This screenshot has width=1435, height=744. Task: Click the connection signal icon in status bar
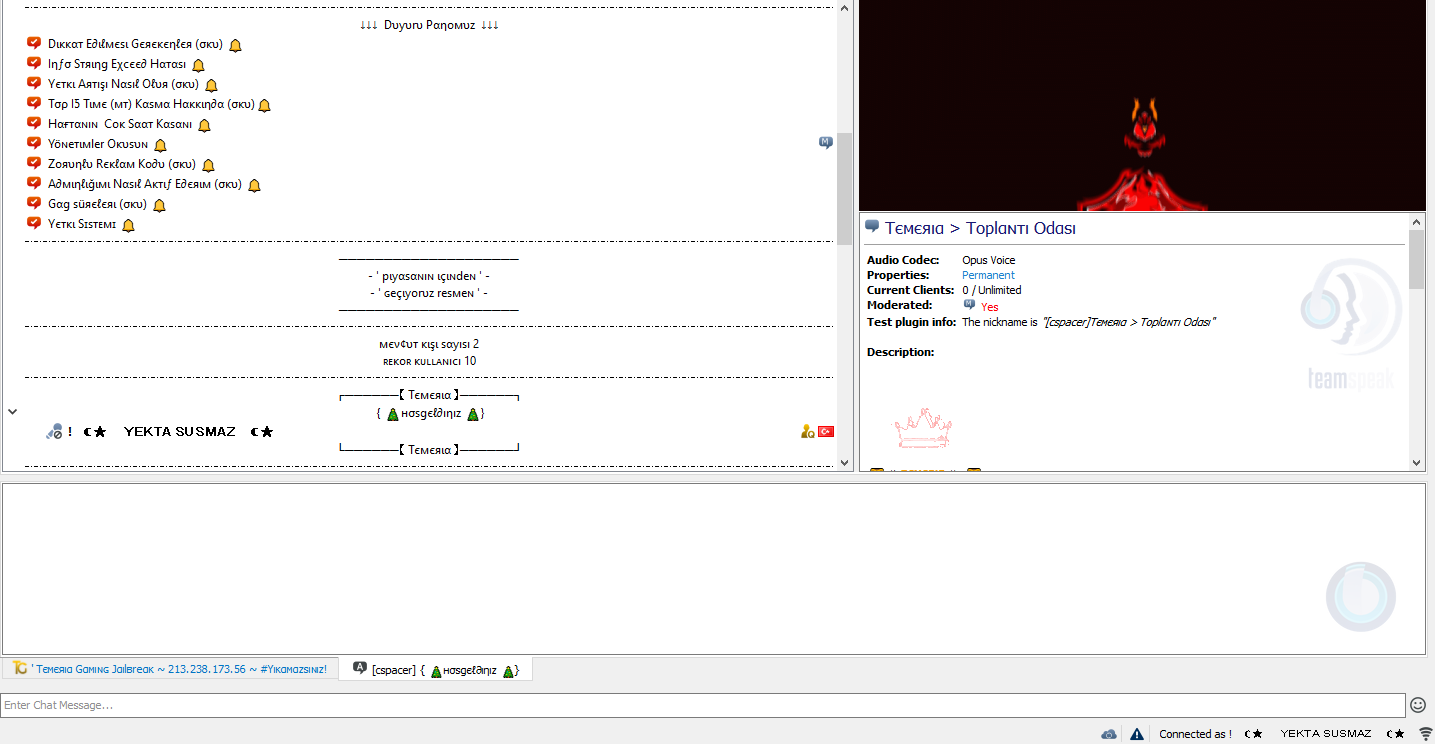tap(1426, 734)
